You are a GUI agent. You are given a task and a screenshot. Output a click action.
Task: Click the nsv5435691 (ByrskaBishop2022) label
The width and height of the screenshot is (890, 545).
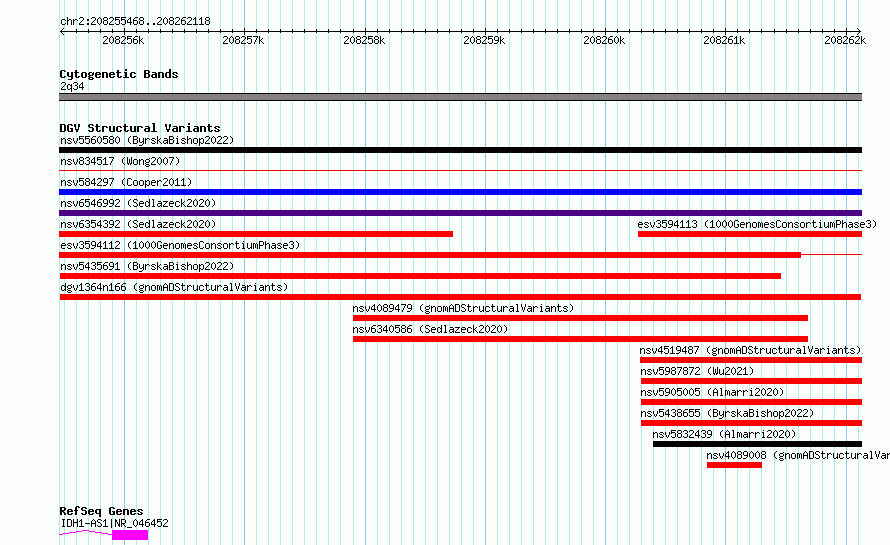(x=147, y=266)
